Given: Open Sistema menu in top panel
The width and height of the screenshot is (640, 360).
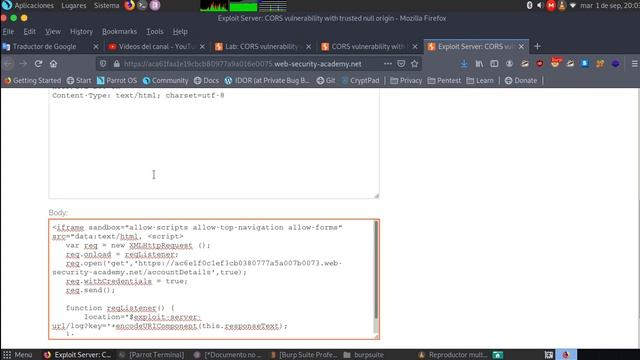Looking at the screenshot, I should (107, 5).
